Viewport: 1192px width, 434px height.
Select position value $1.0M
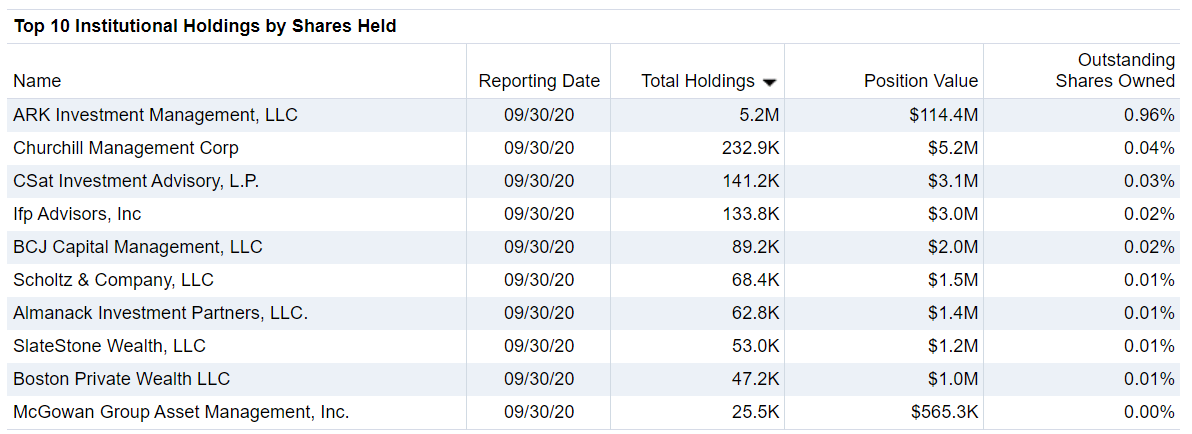(953, 379)
